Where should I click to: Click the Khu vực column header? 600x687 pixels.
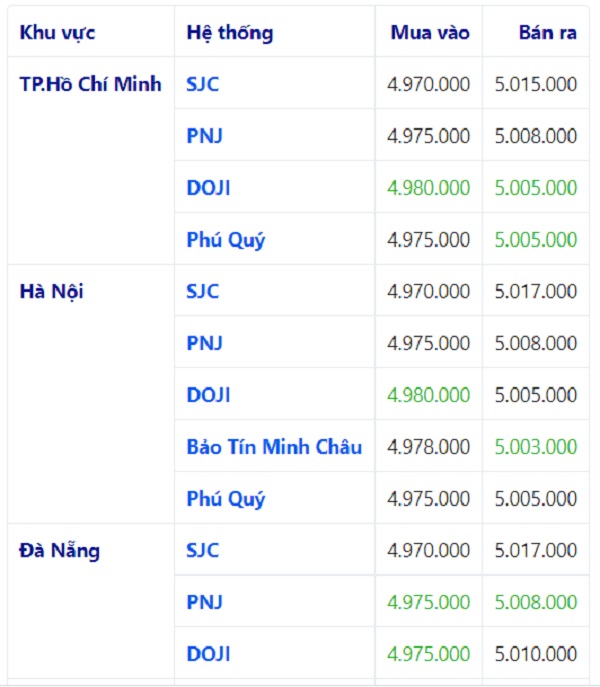(58, 33)
